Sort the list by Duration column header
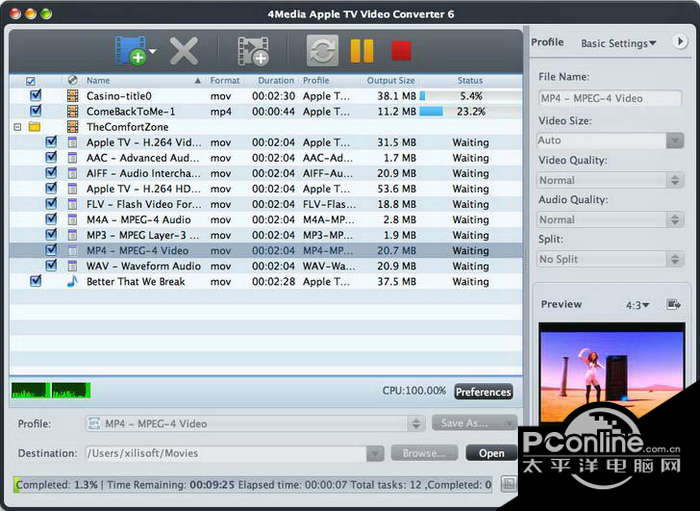This screenshot has height=511, width=700. click(276, 80)
